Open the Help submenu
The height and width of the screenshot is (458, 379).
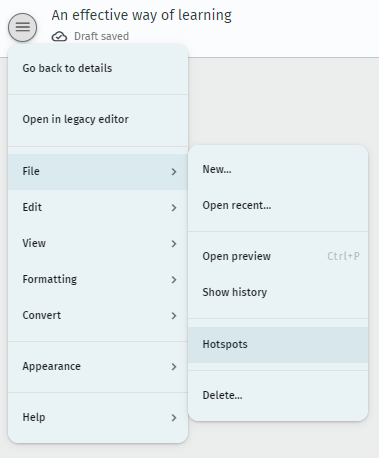click(98, 417)
